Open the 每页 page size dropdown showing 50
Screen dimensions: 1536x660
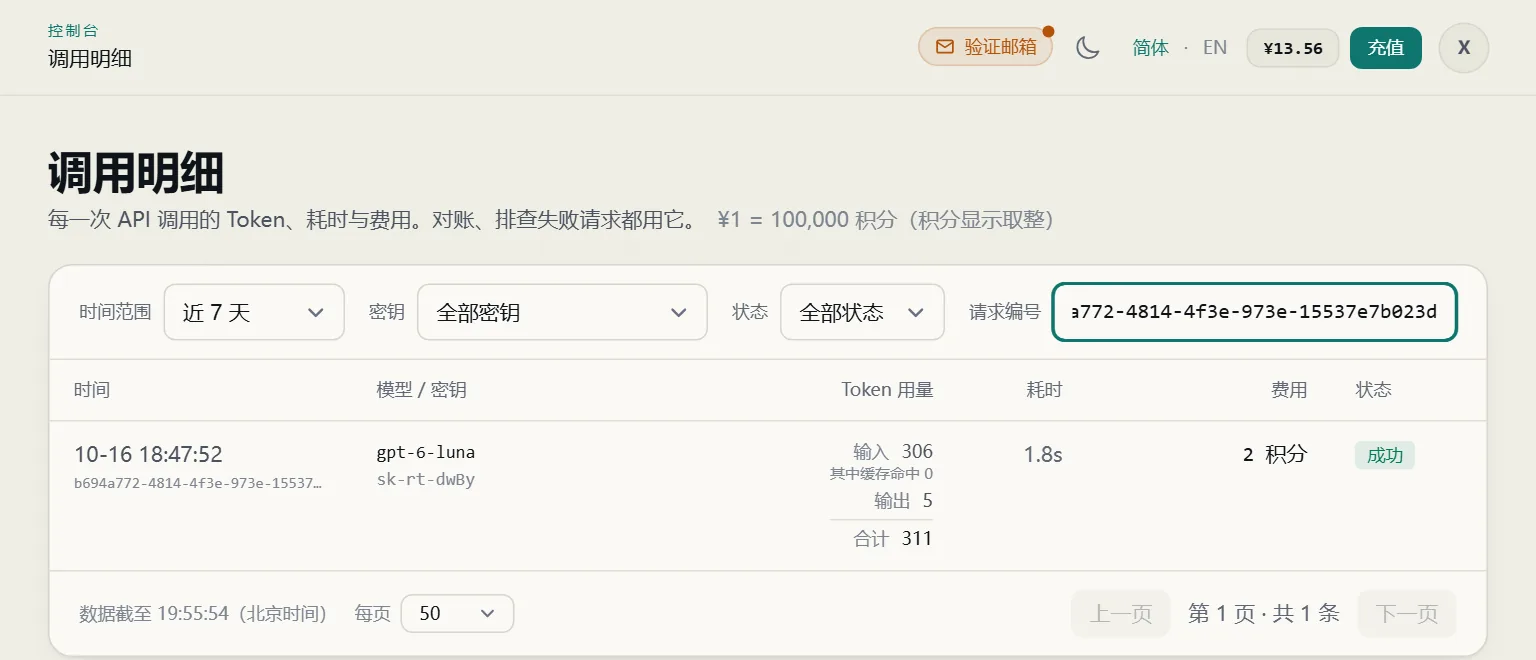[x=457, y=613]
